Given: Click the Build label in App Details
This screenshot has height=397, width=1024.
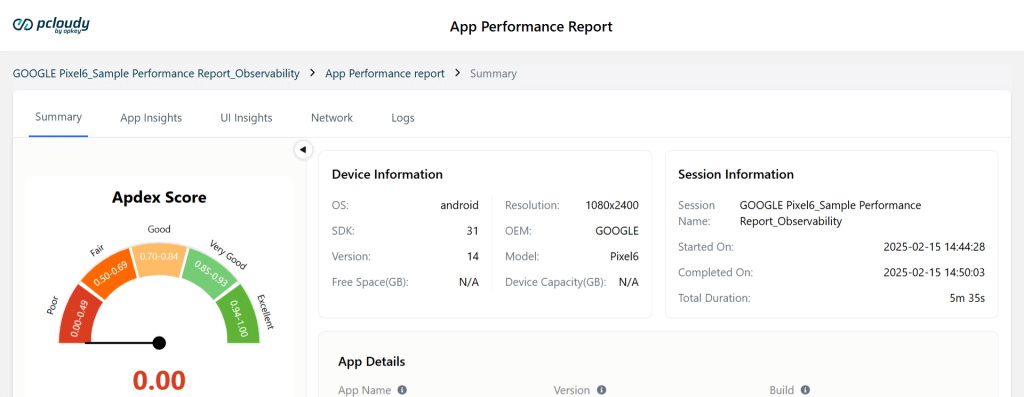Looking at the screenshot, I should point(782,390).
